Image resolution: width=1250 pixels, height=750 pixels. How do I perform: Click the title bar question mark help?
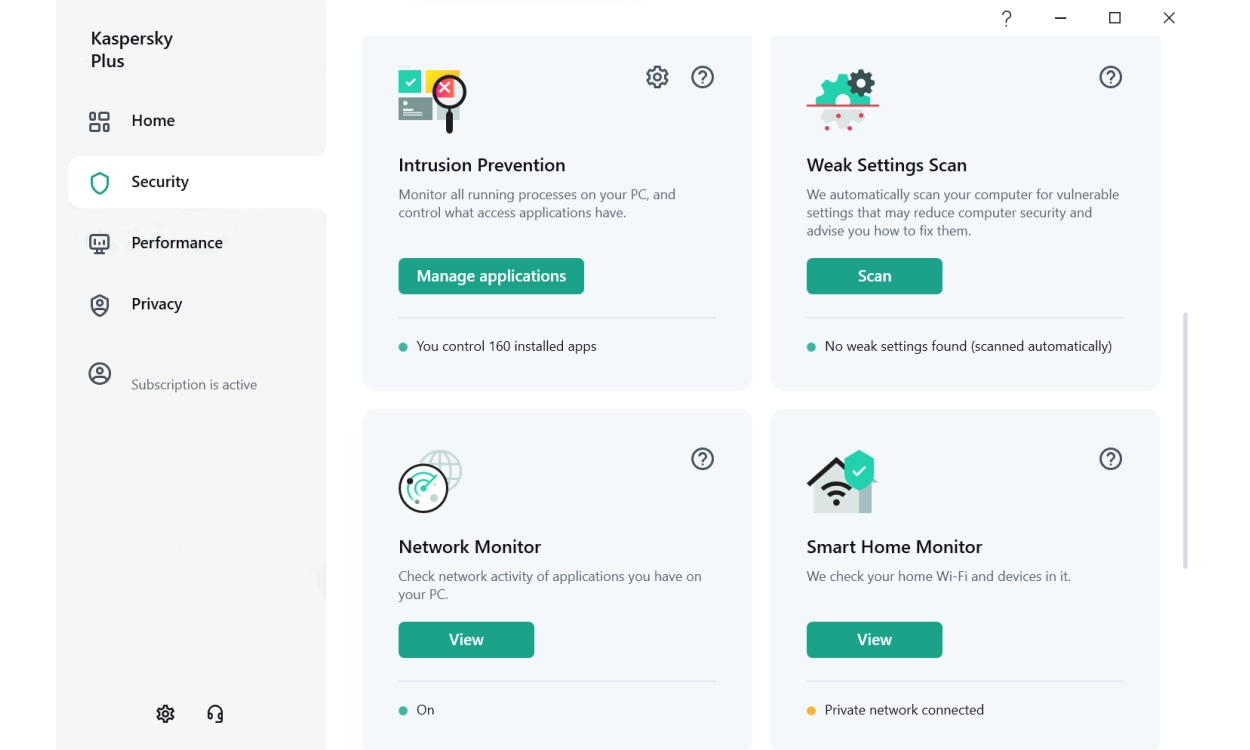(x=1006, y=18)
